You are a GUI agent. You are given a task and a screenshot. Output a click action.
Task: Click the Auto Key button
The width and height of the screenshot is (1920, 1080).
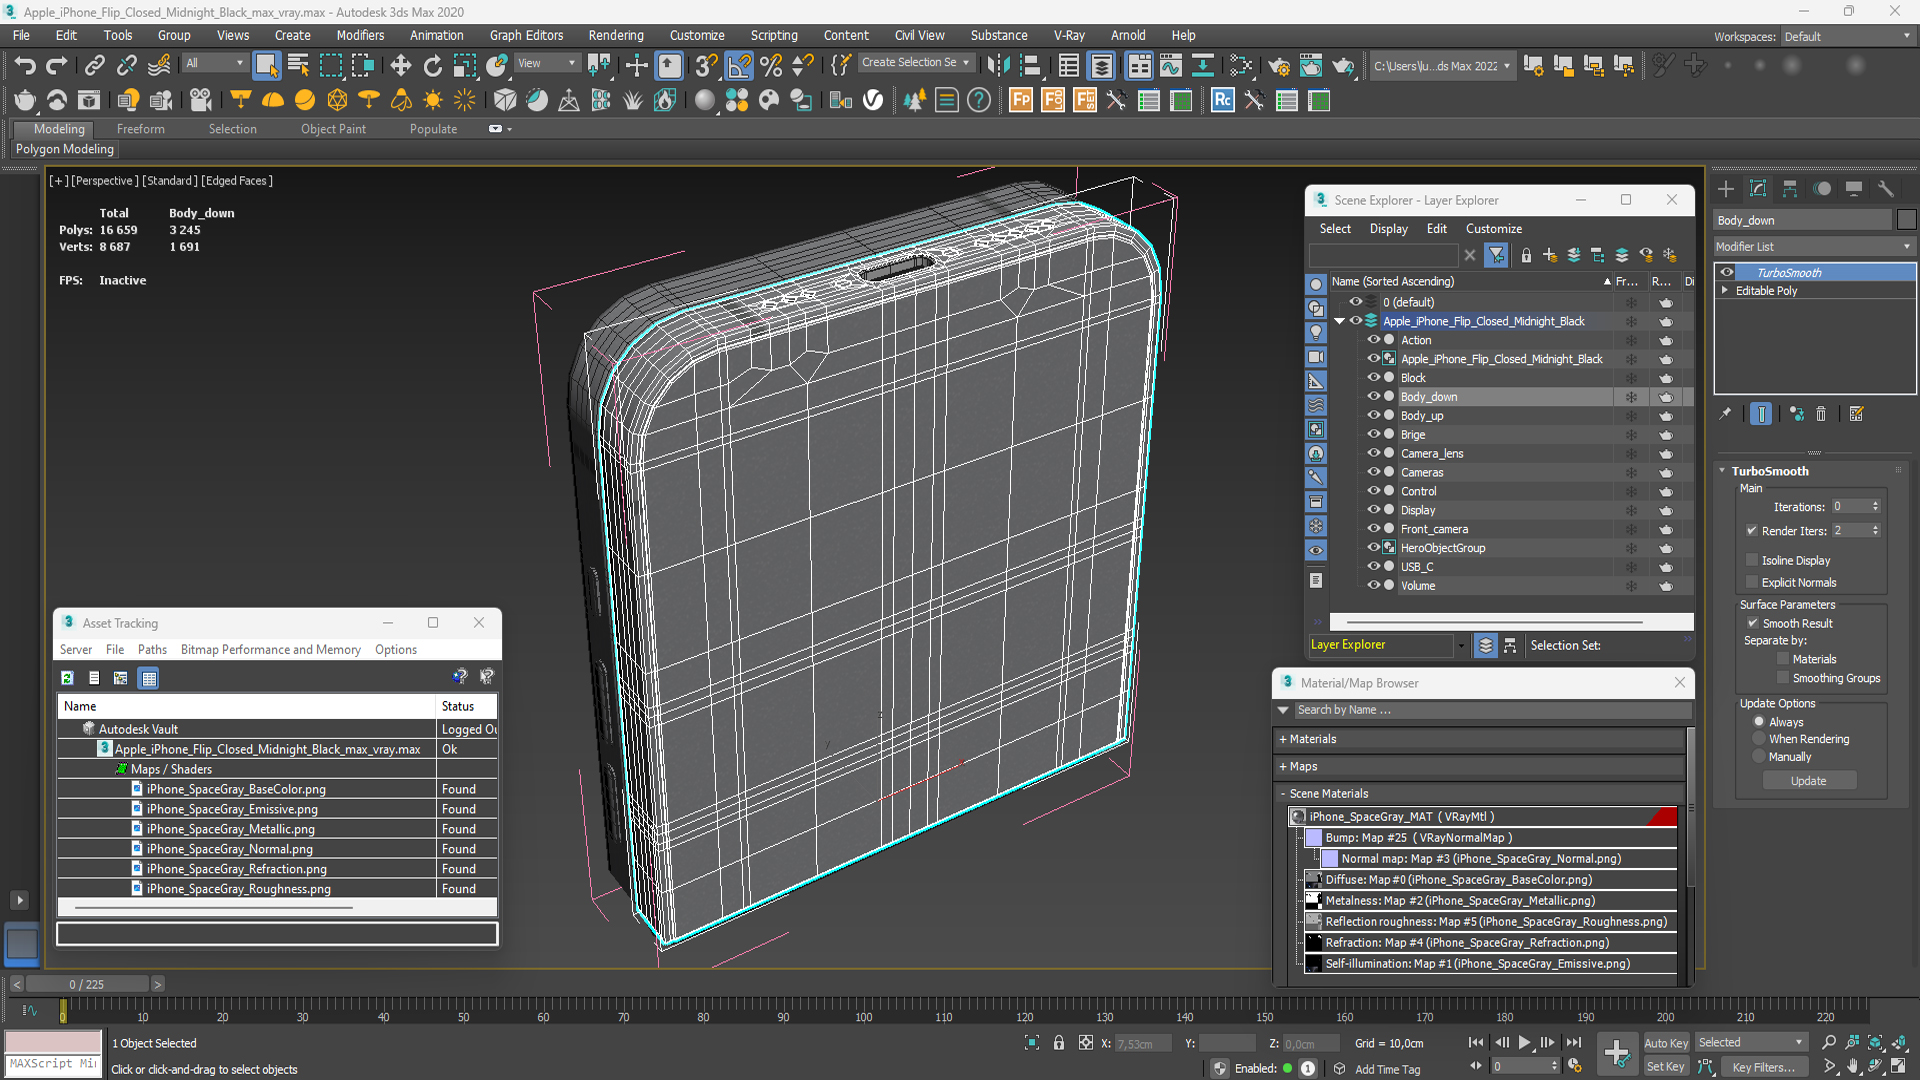click(x=1666, y=1043)
